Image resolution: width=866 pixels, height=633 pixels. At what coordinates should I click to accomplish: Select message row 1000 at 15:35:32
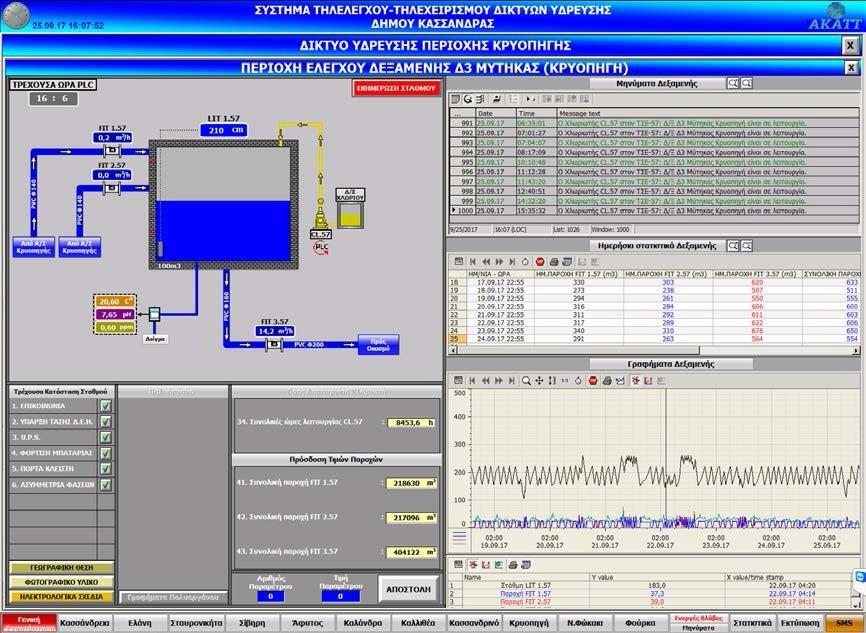click(654, 210)
